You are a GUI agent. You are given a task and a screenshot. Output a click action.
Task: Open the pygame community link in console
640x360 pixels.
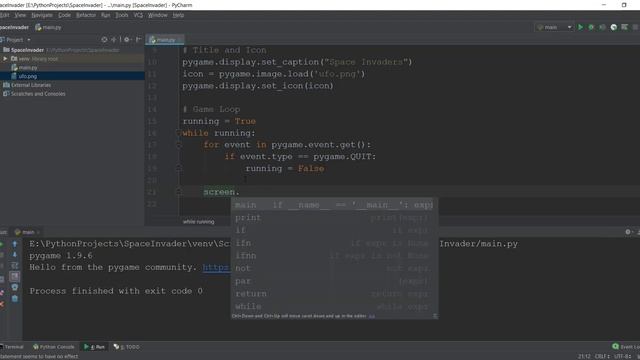tap(217, 268)
